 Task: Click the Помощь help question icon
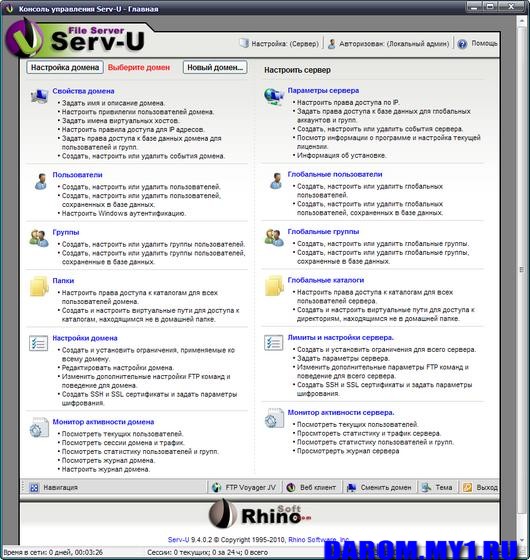(x=462, y=44)
